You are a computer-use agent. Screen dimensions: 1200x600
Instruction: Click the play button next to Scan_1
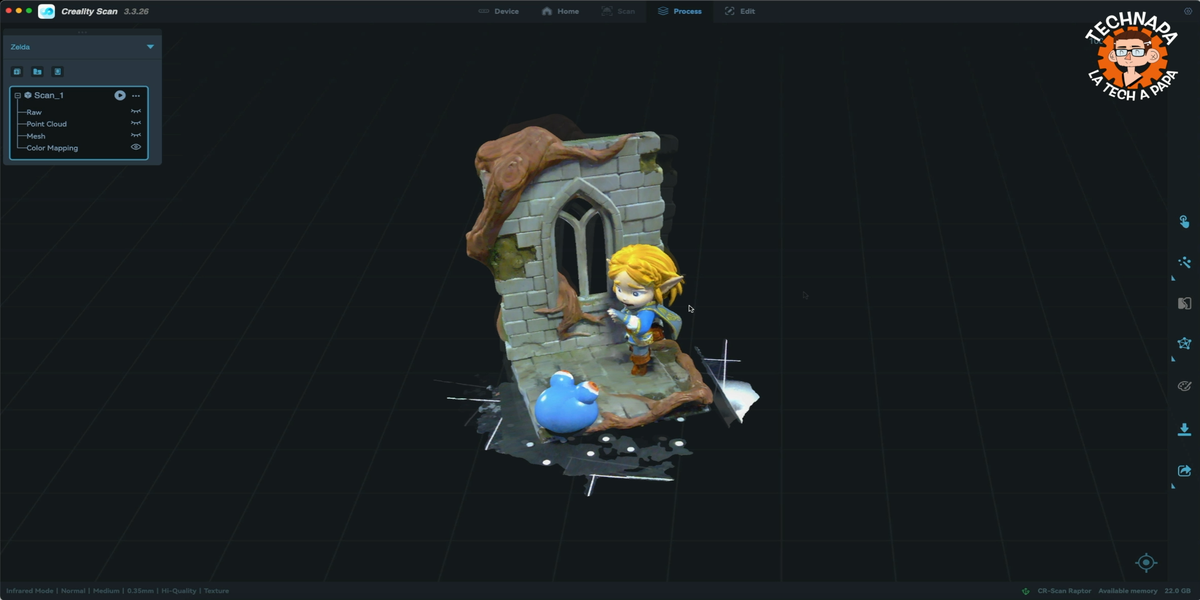pos(120,95)
